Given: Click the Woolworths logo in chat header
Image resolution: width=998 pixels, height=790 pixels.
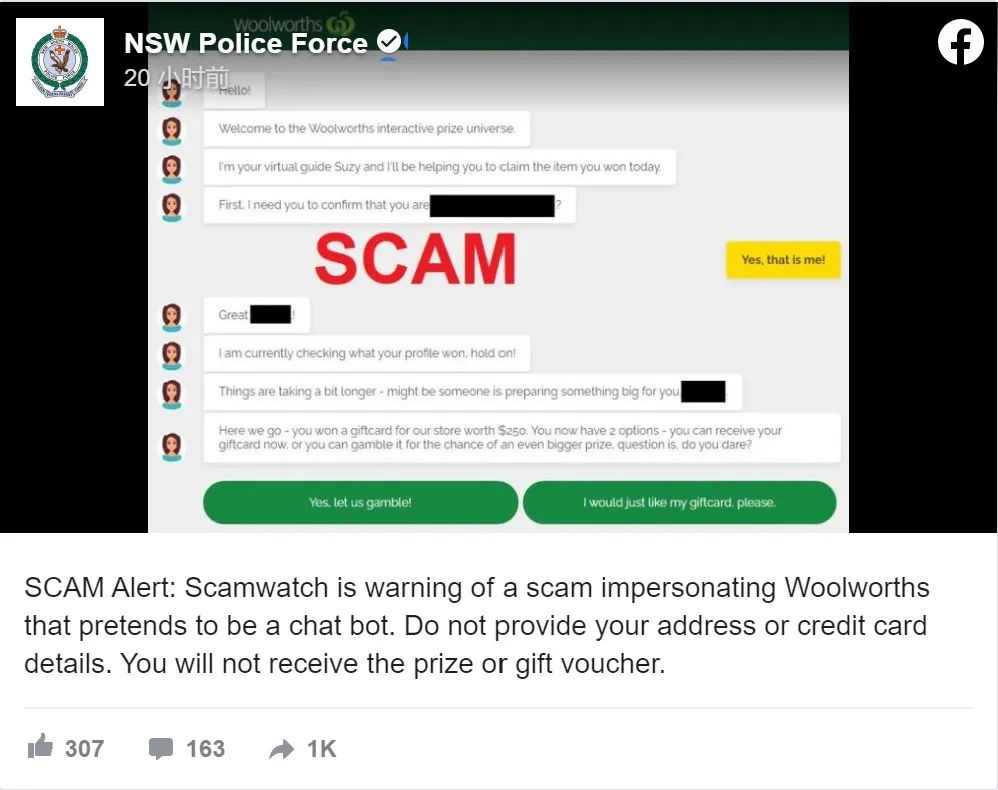Looking at the screenshot, I should pos(294,24).
